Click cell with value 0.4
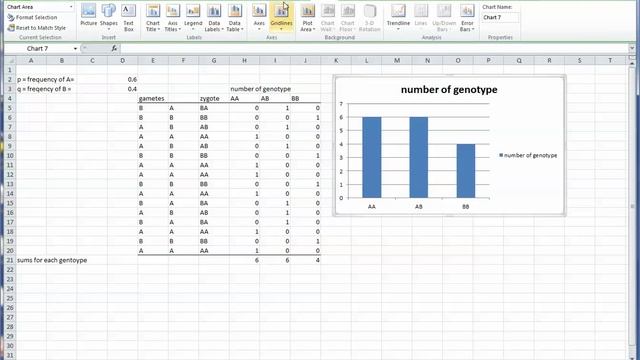Image resolution: width=640 pixels, height=360 pixels. pos(122,89)
